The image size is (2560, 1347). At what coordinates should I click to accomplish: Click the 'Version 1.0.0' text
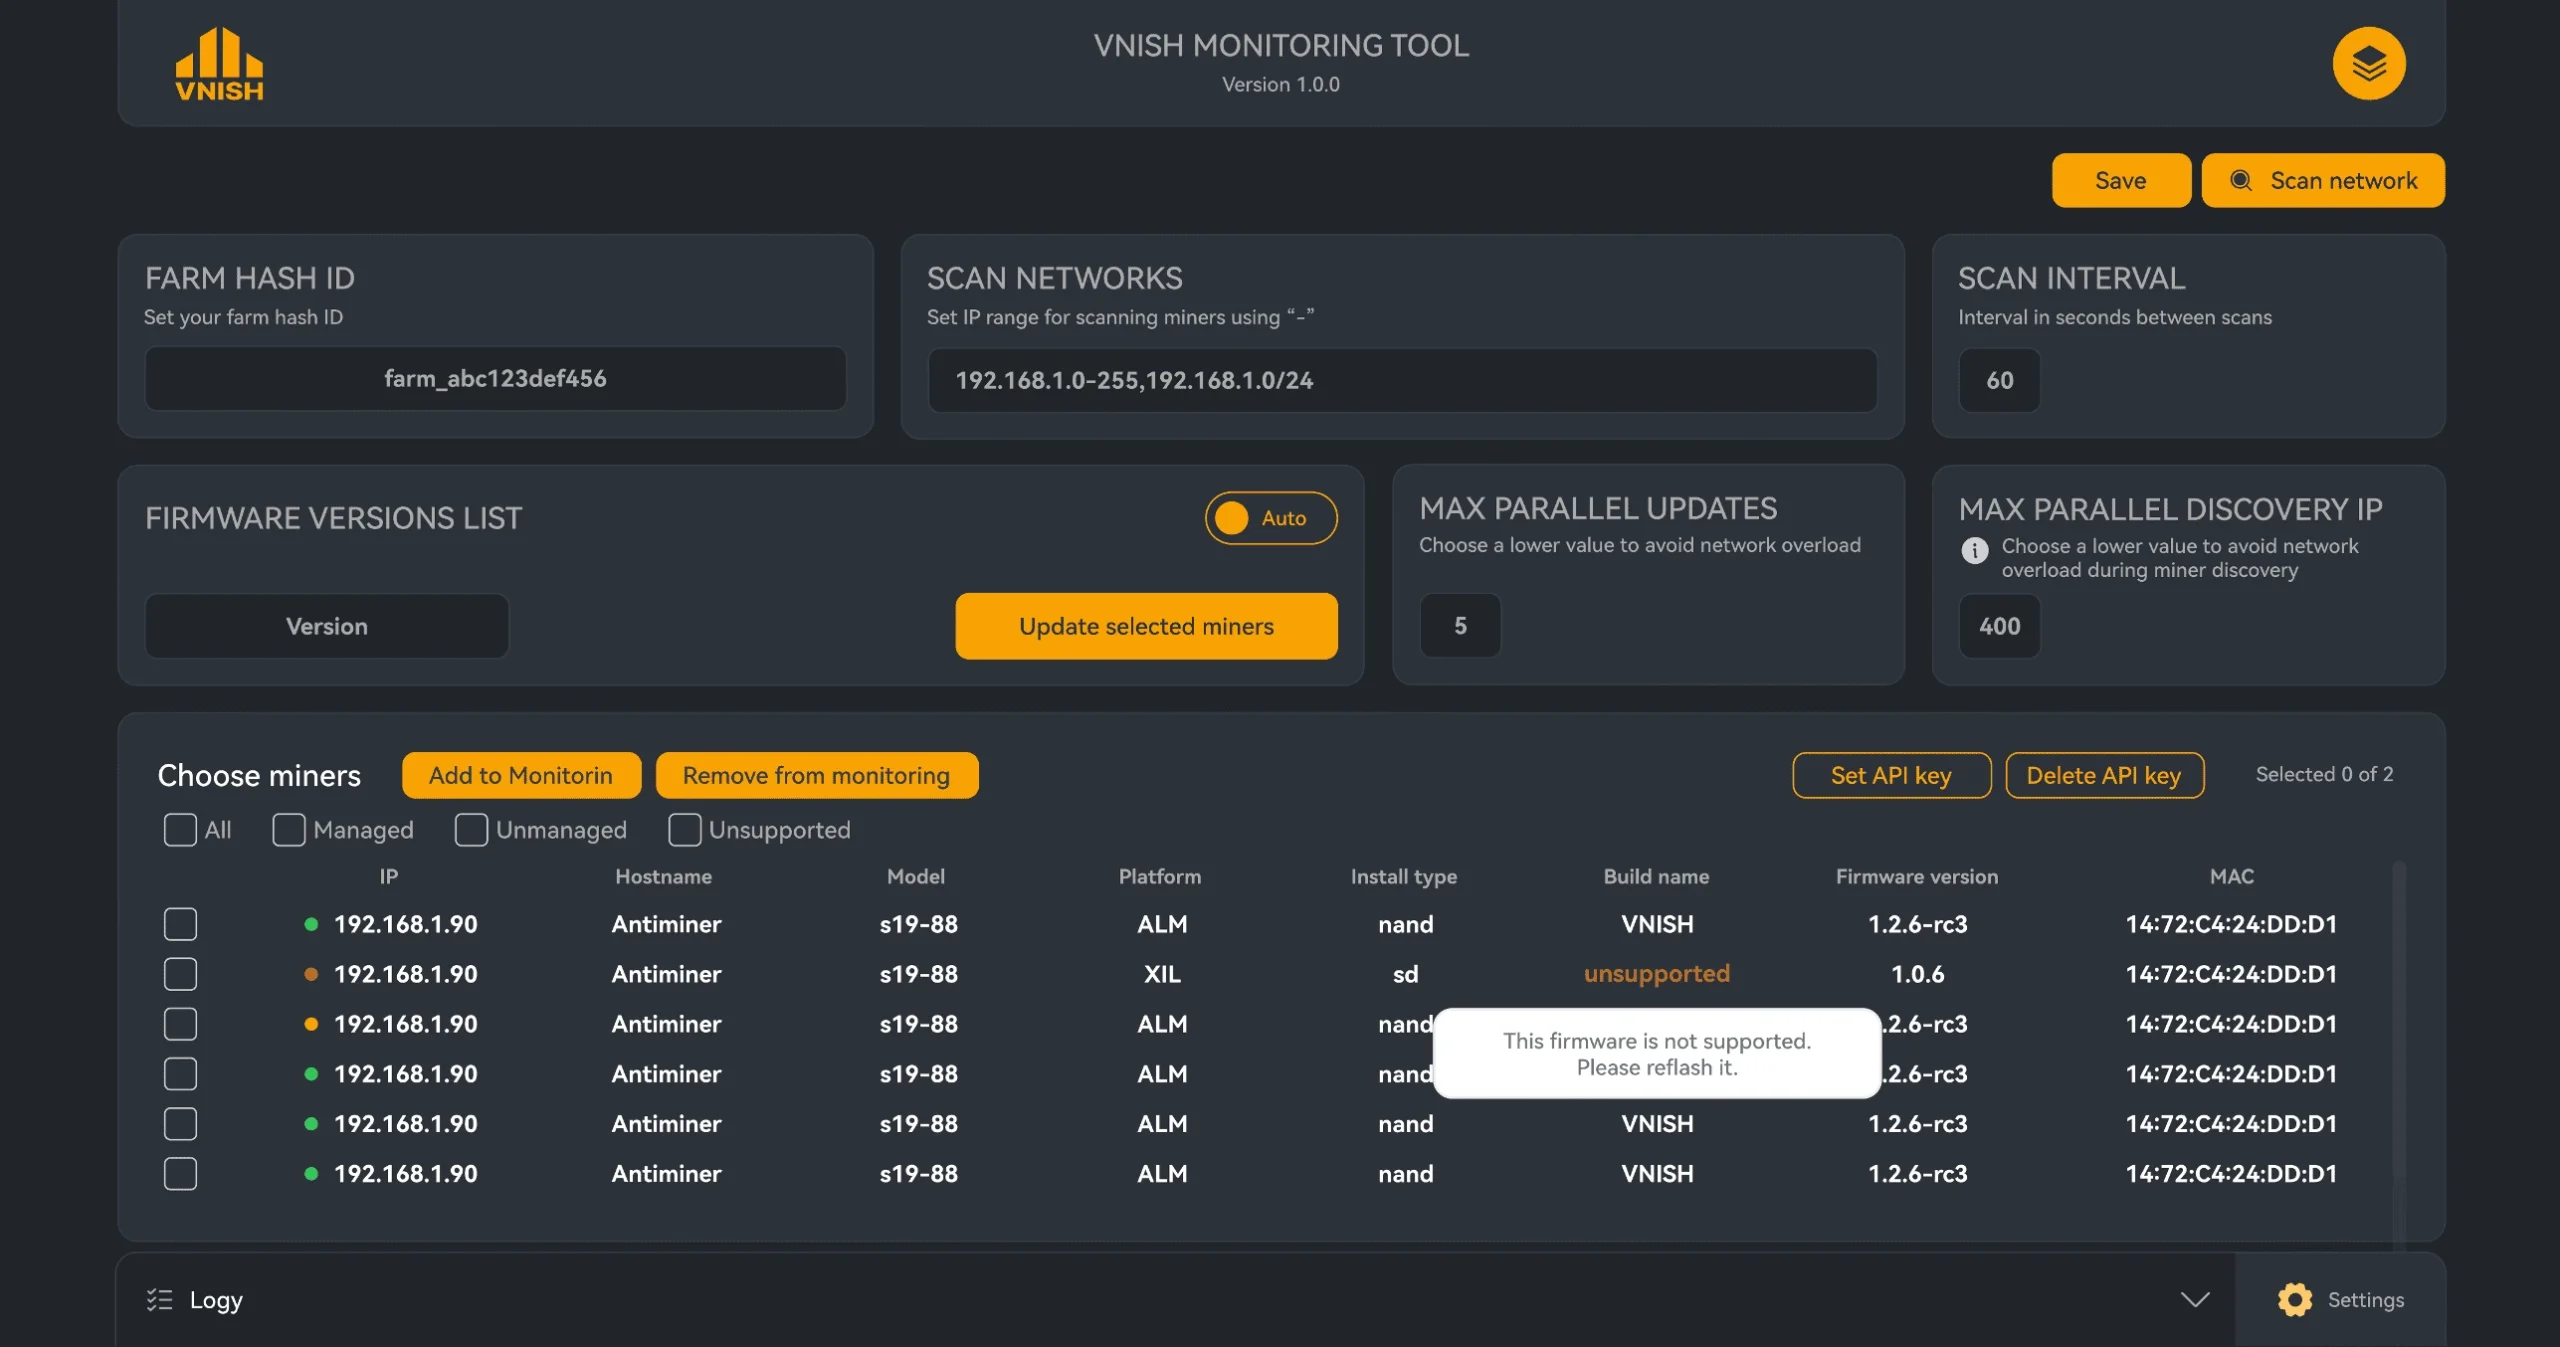click(1280, 84)
